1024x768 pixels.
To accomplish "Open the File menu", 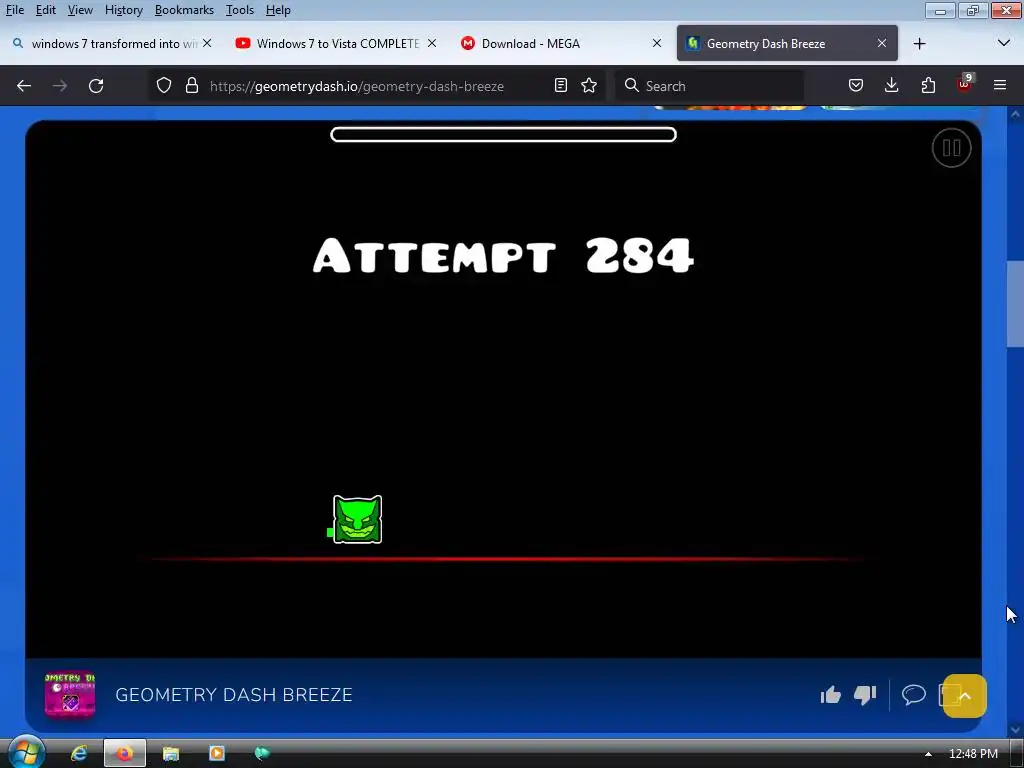I will coord(15,10).
